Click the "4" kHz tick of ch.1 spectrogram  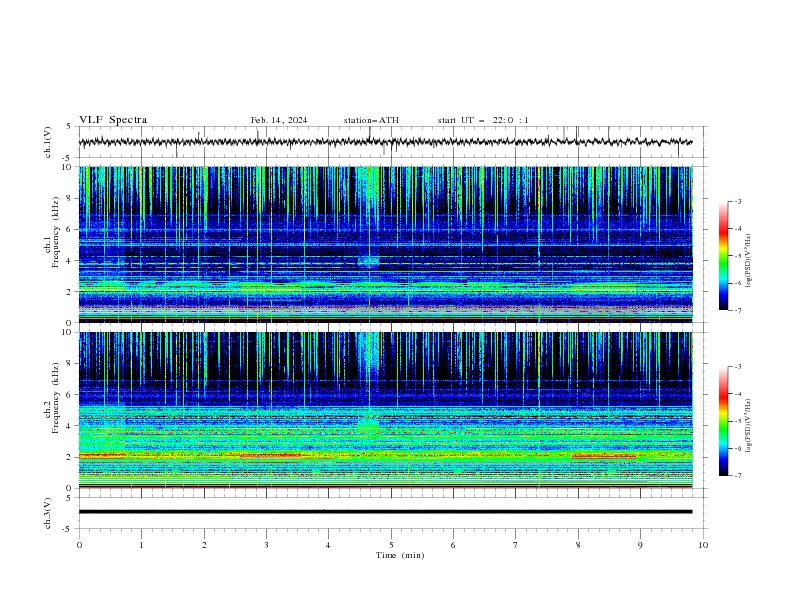(x=69, y=261)
